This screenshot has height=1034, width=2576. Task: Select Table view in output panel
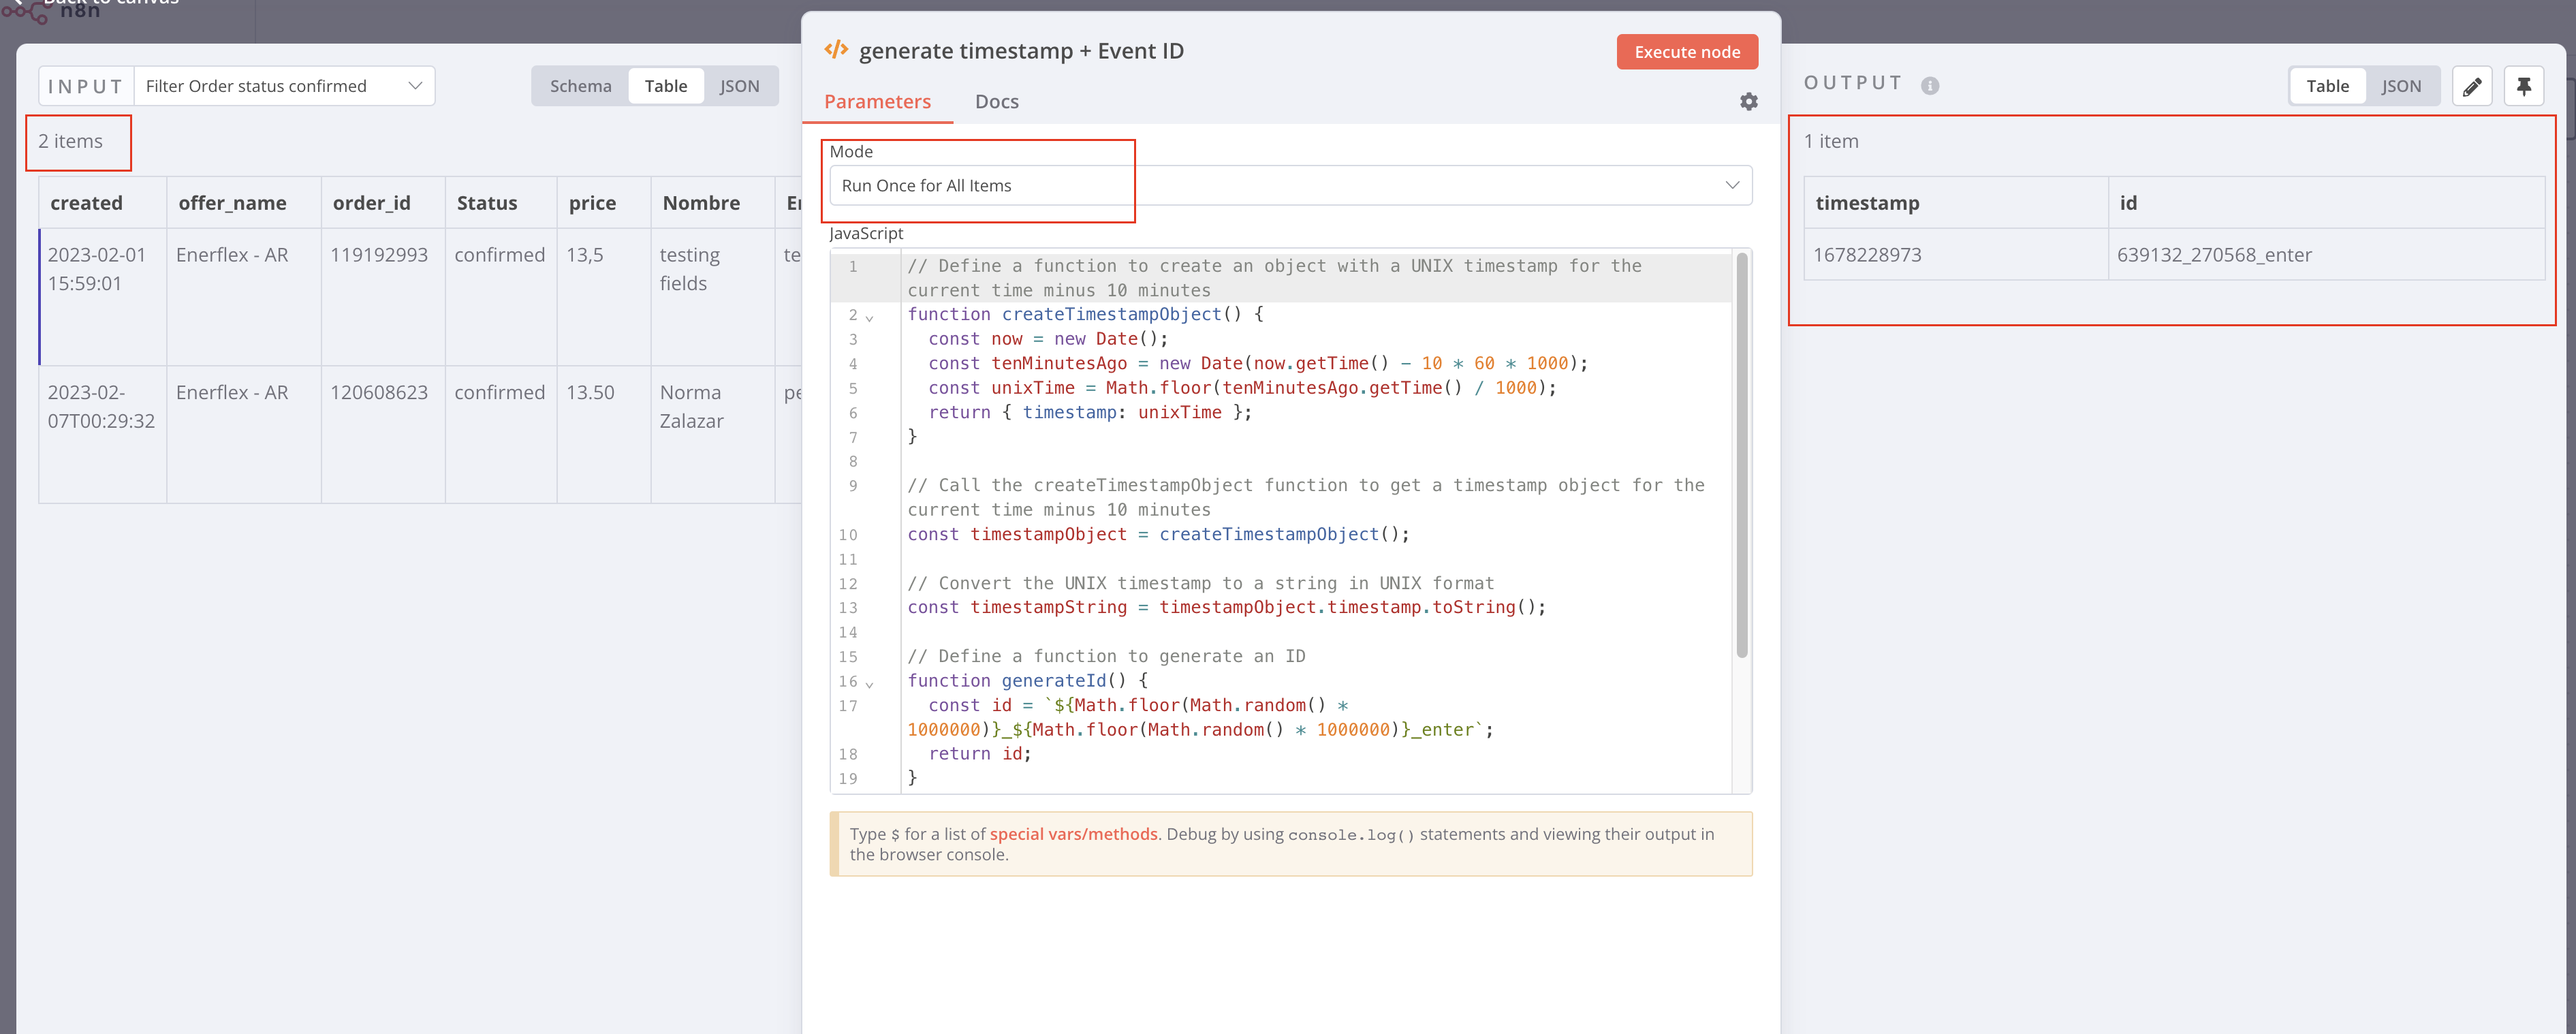click(x=2327, y=86)
